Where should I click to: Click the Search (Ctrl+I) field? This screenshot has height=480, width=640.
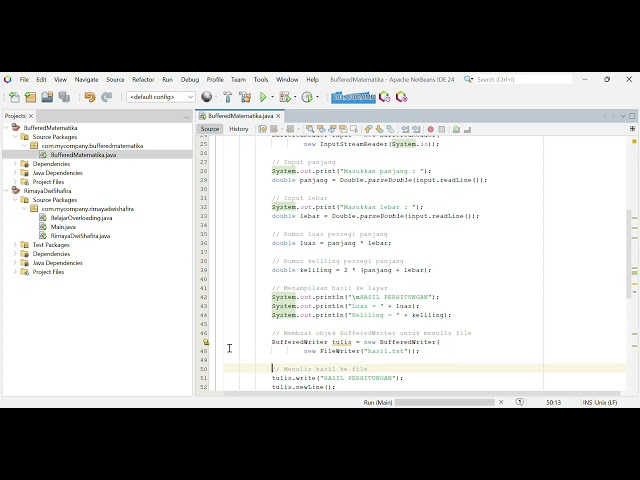tap(524, 80)
